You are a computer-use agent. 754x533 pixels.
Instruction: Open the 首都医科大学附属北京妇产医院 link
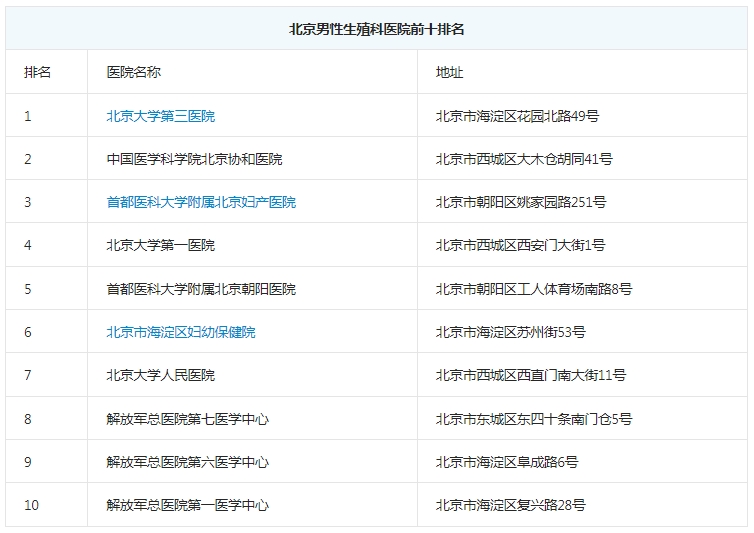[201, 202]
